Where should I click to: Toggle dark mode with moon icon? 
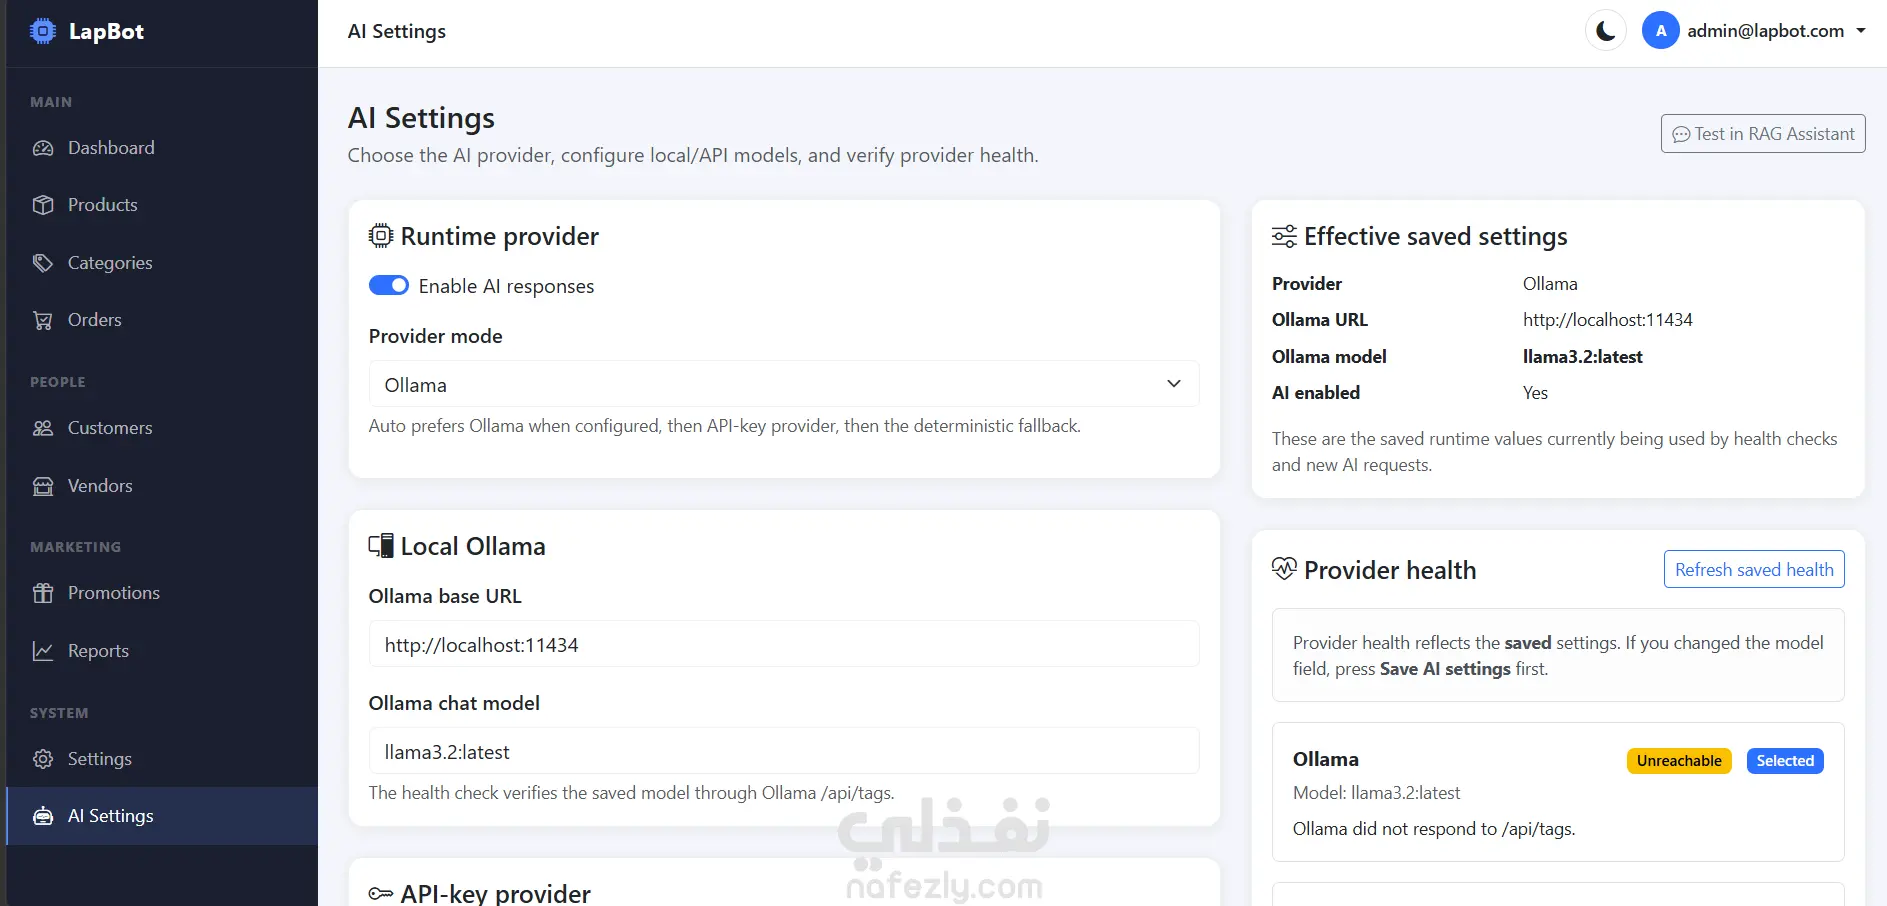tap(1605, 31)
